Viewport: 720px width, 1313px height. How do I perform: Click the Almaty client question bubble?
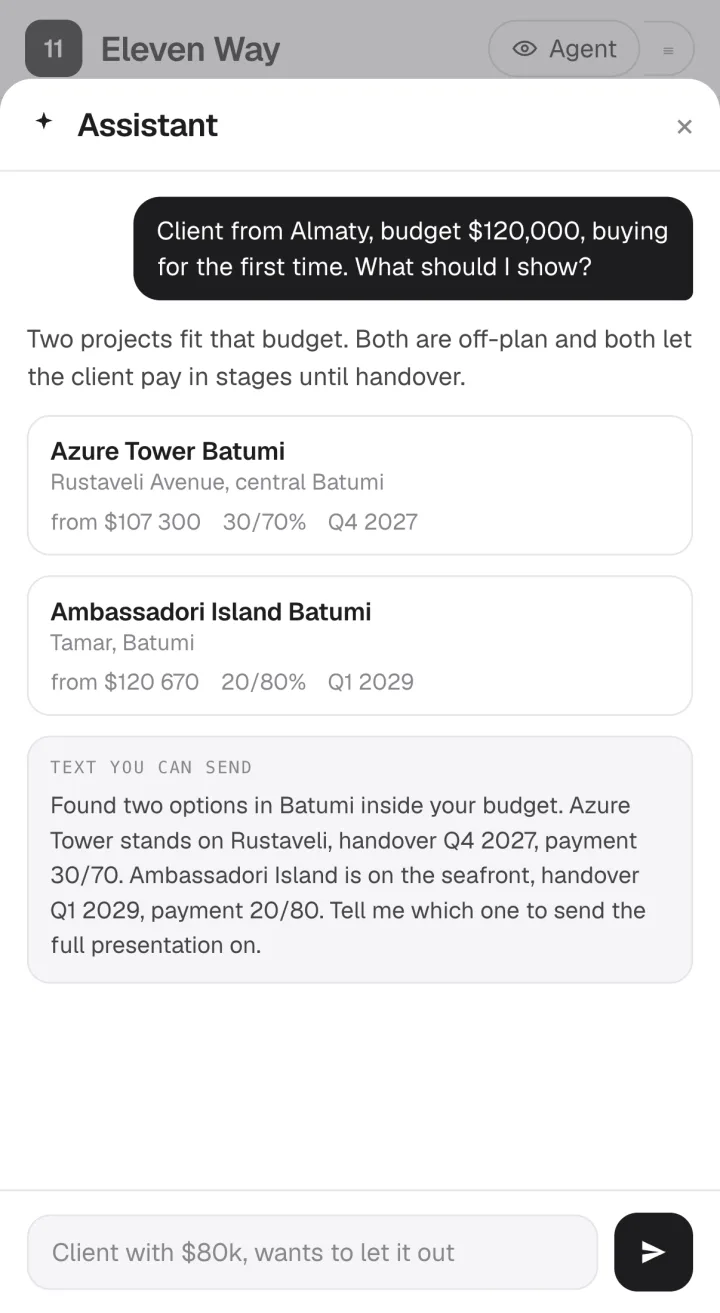[x=413, y=248]
